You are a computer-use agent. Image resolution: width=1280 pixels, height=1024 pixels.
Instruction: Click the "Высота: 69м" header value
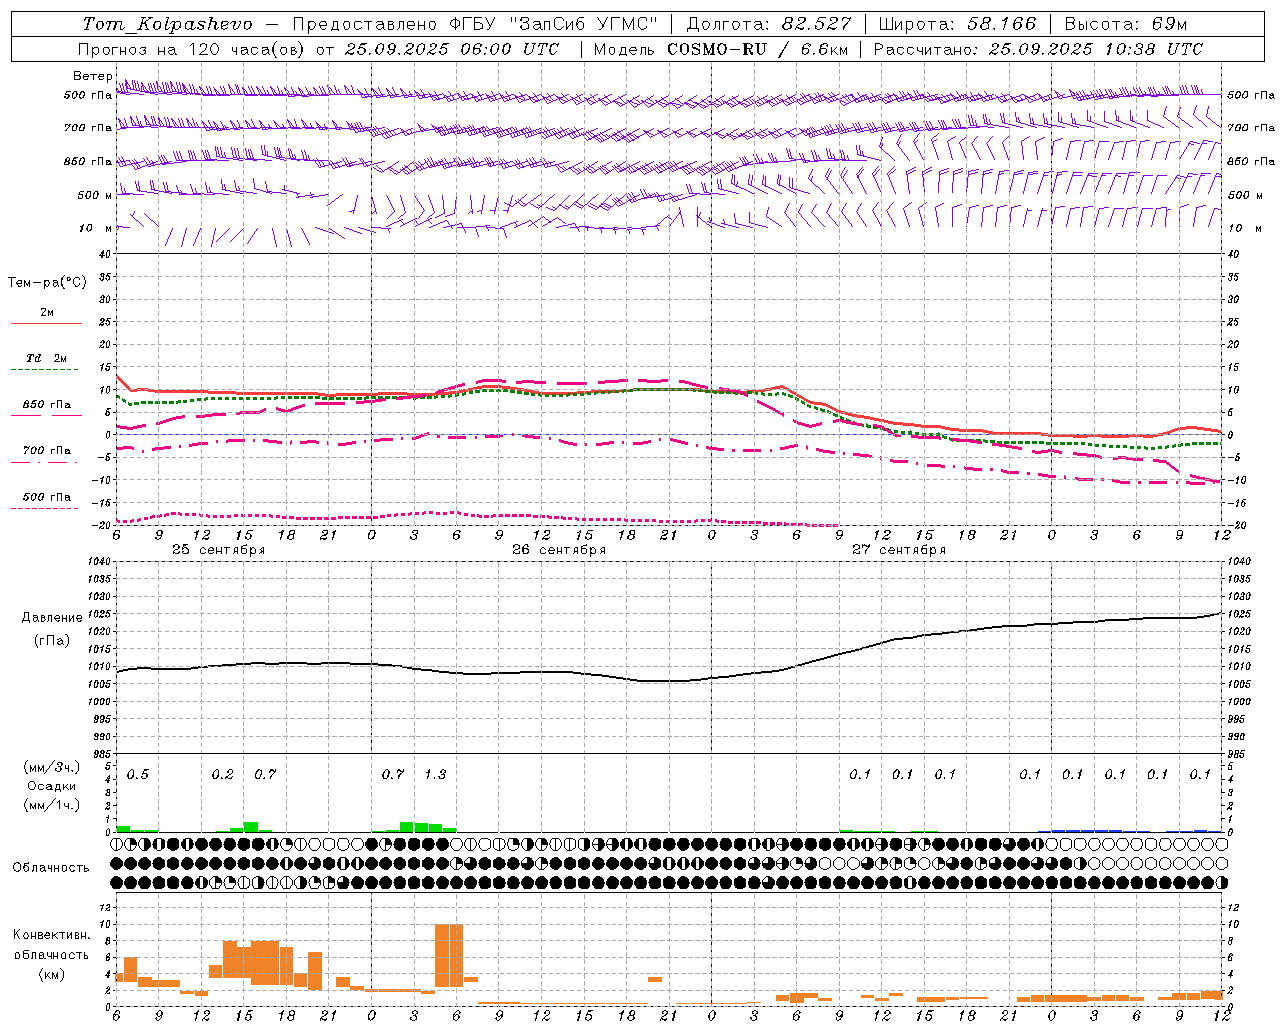click(x=1126, y=24)
